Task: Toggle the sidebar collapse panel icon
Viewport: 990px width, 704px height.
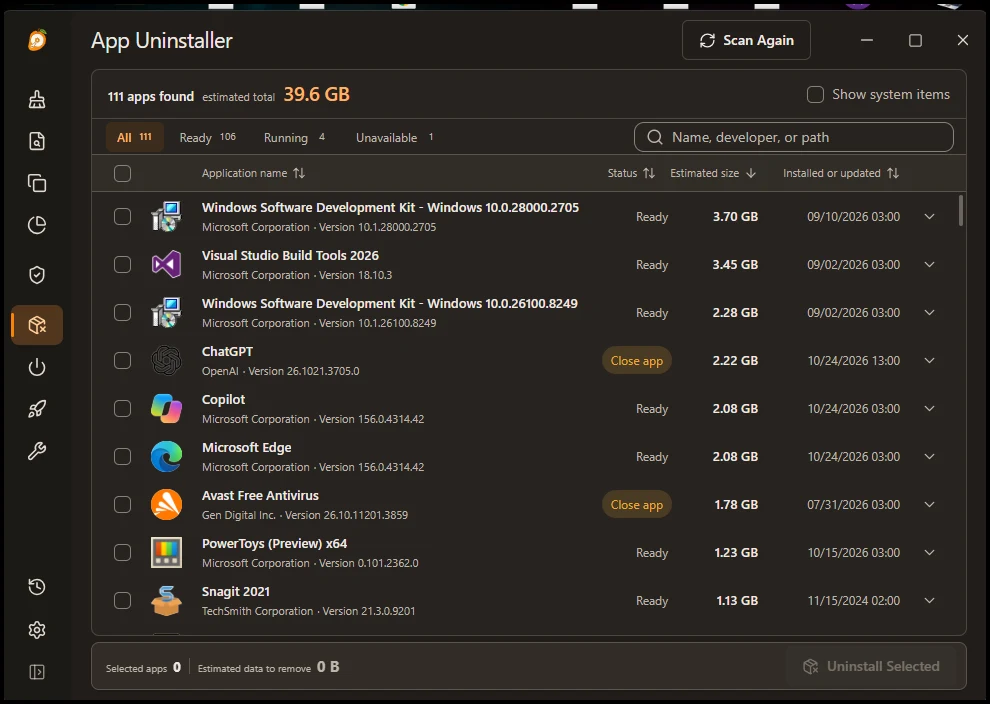Action: click(x=37, y=672)
